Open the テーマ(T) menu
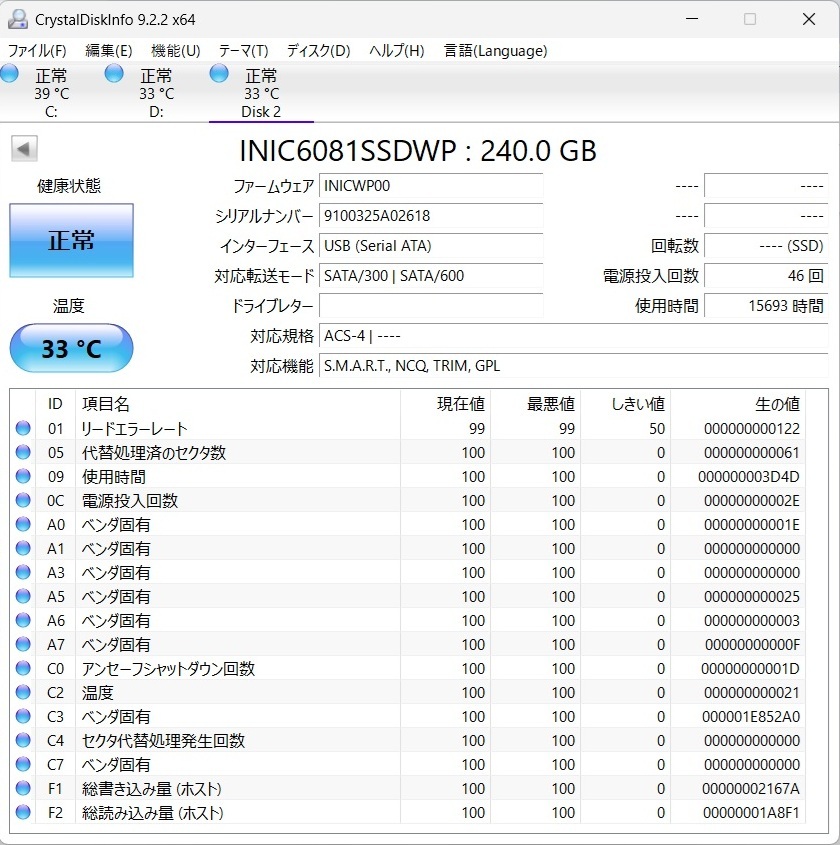 click(x=243, y=51)
